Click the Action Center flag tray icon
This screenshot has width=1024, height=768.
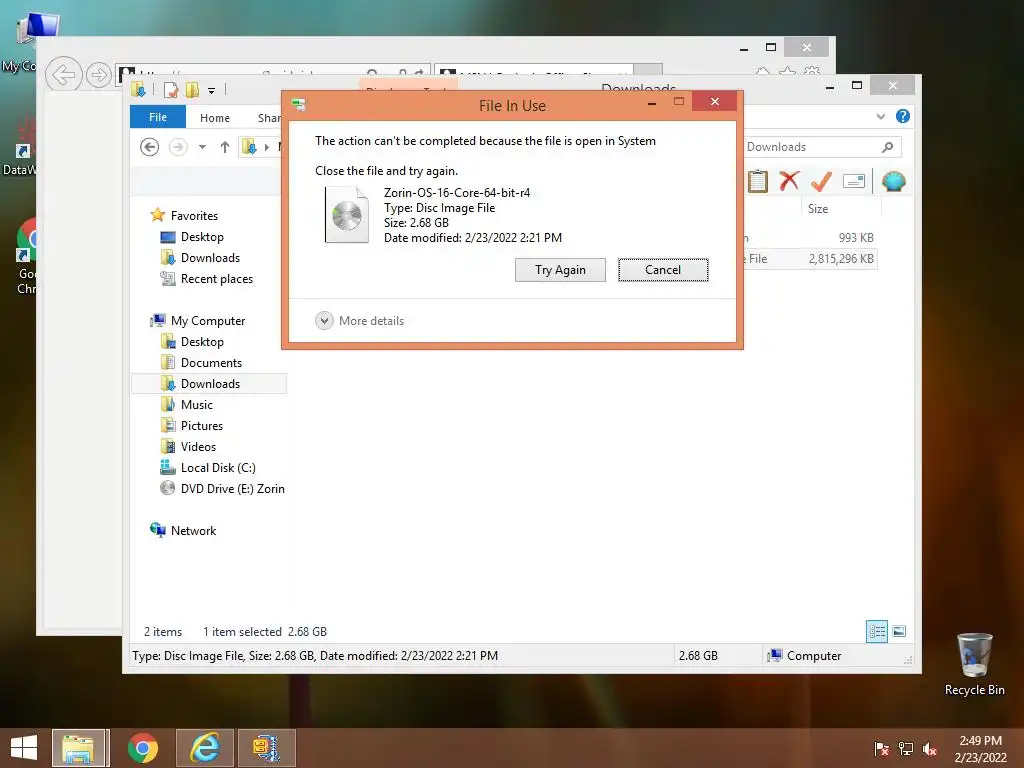[881, 749]
